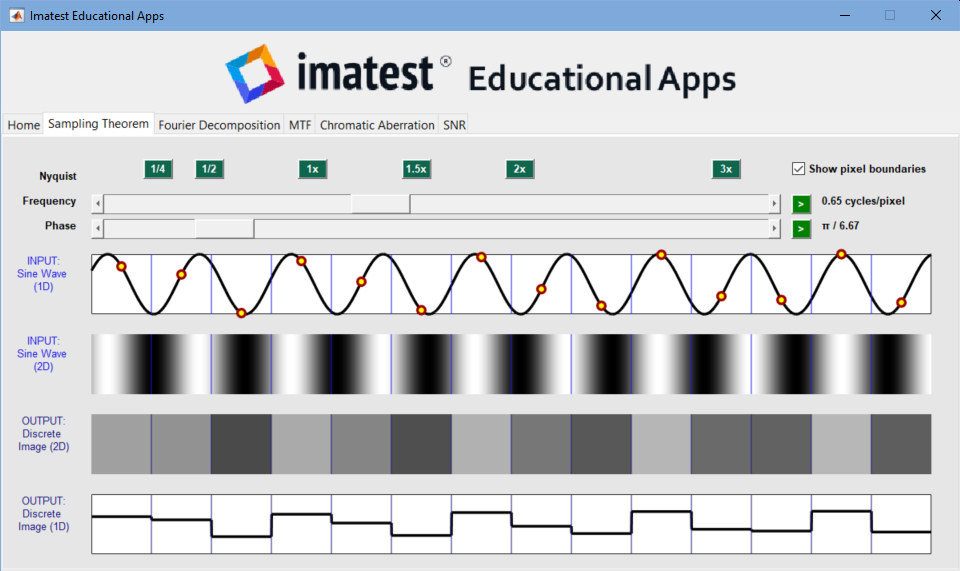Minimize the Imatest Educational Apps window
The width and height of the screenshot is (960, 571).
click(845, 15)
